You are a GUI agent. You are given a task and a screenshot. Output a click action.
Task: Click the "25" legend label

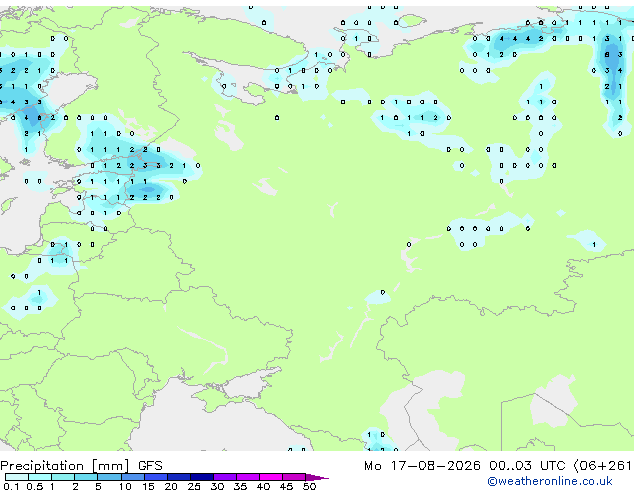(x=194, y=486)
